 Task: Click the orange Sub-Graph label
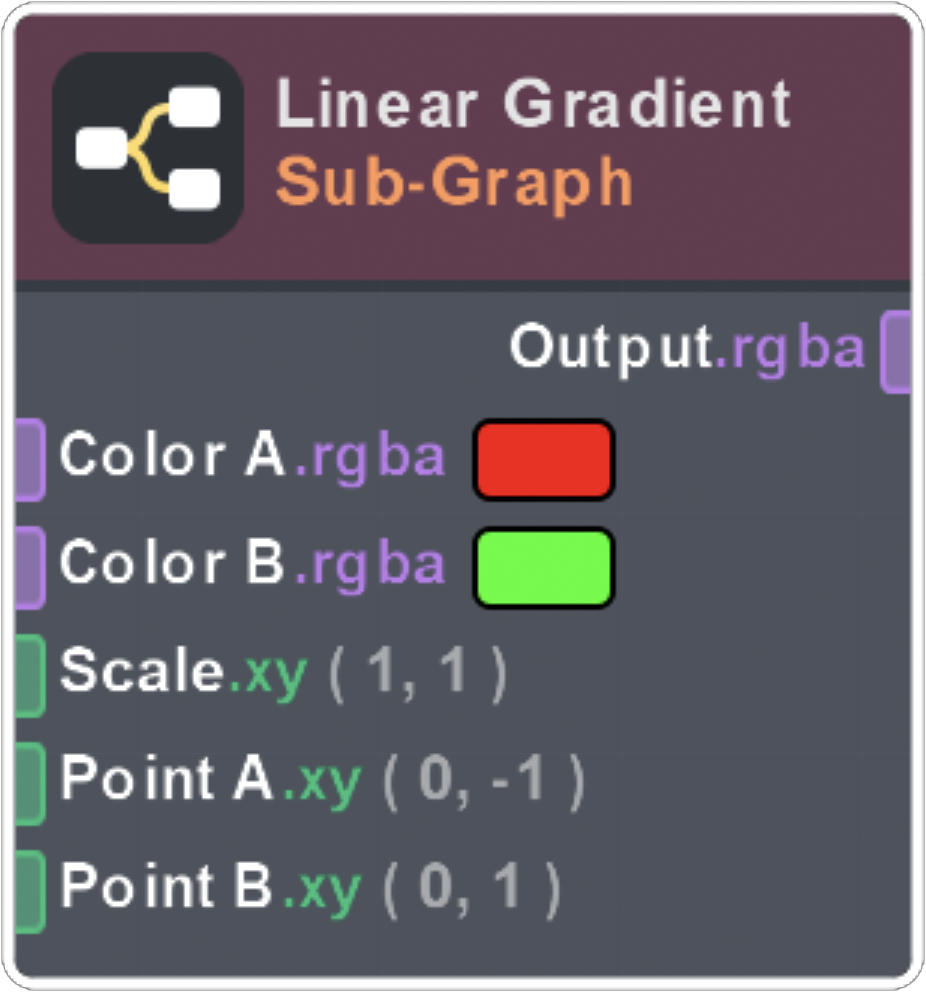[455, 182]
